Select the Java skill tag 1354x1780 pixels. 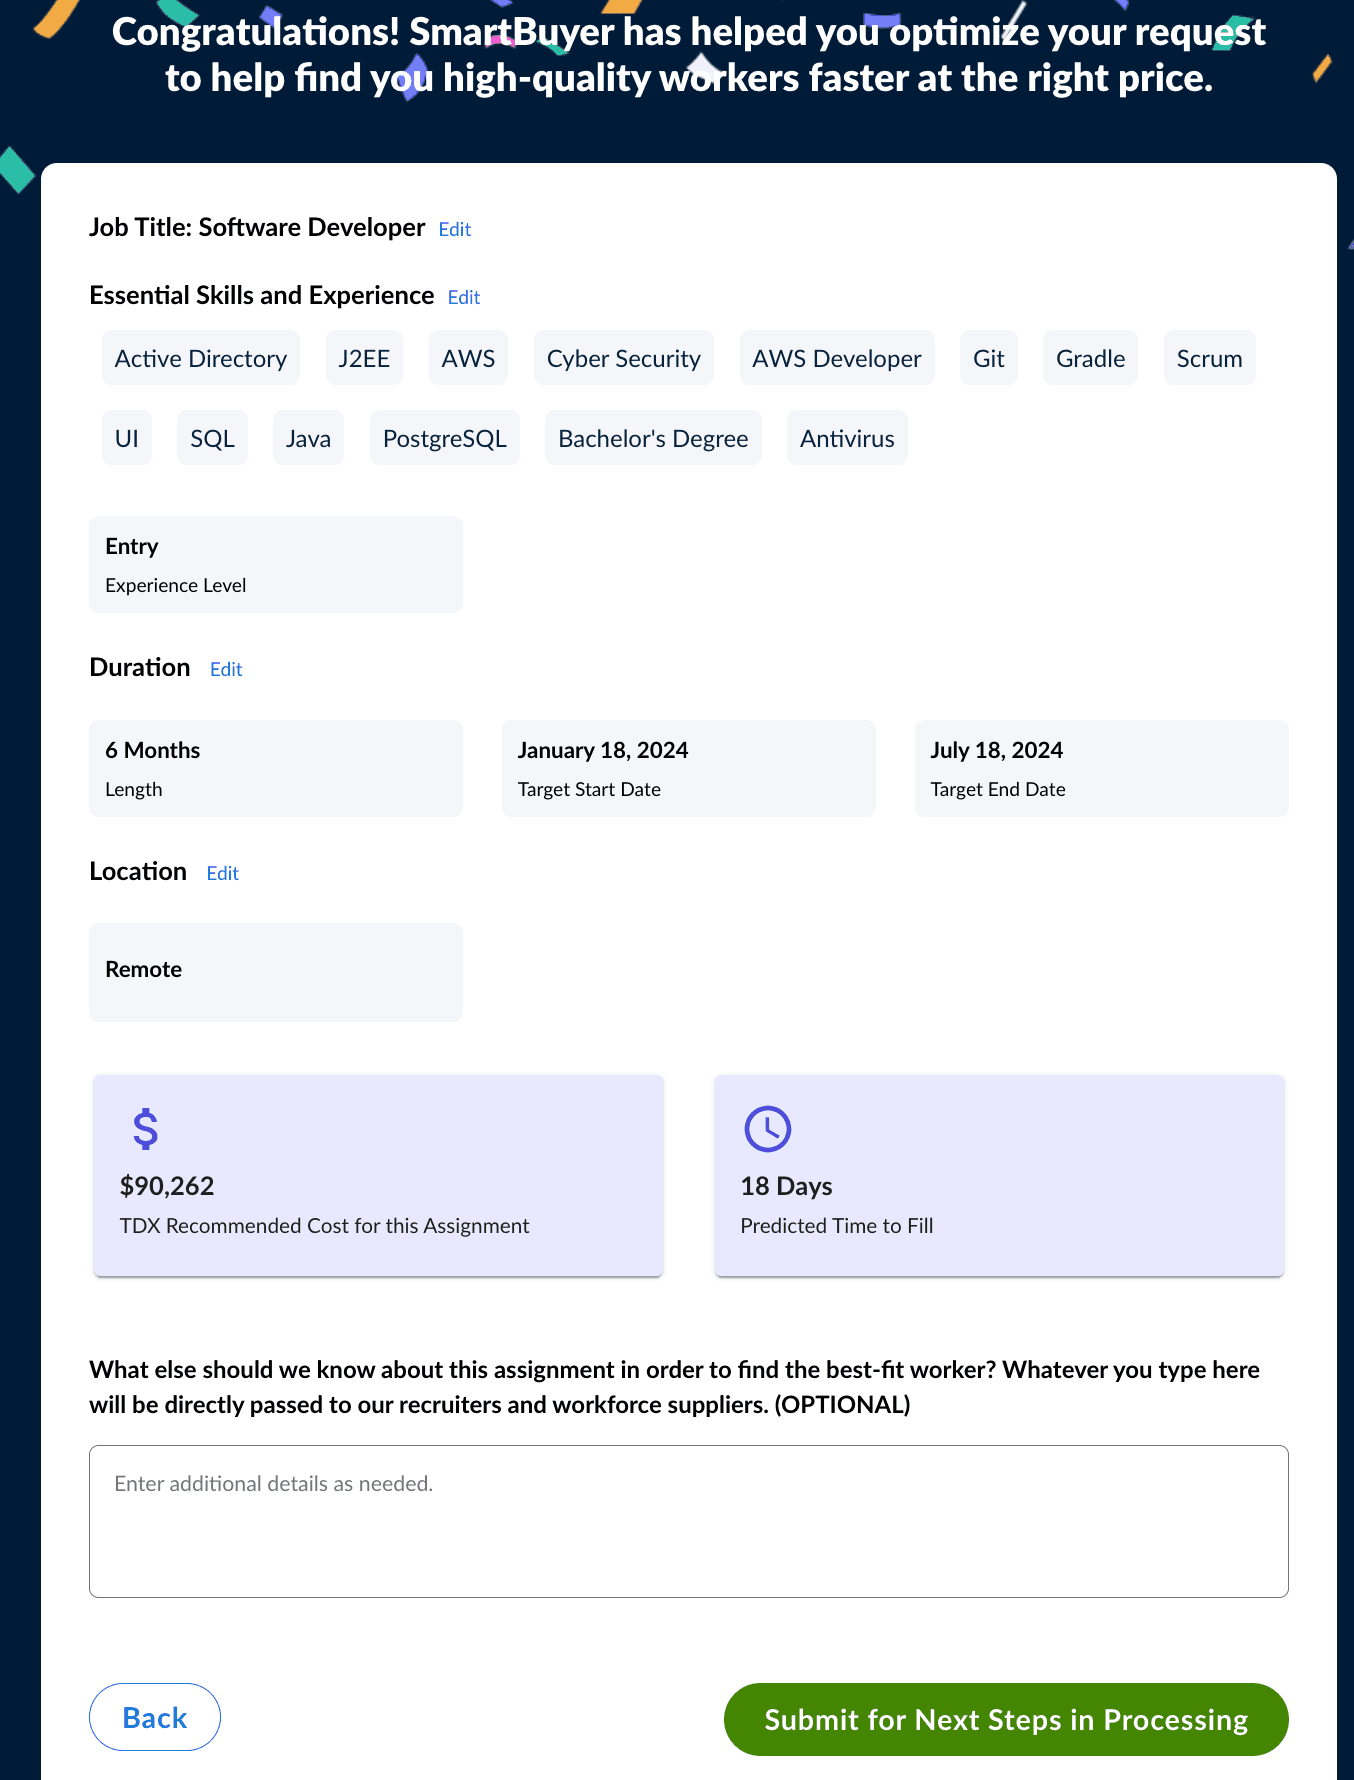(308, 438)
